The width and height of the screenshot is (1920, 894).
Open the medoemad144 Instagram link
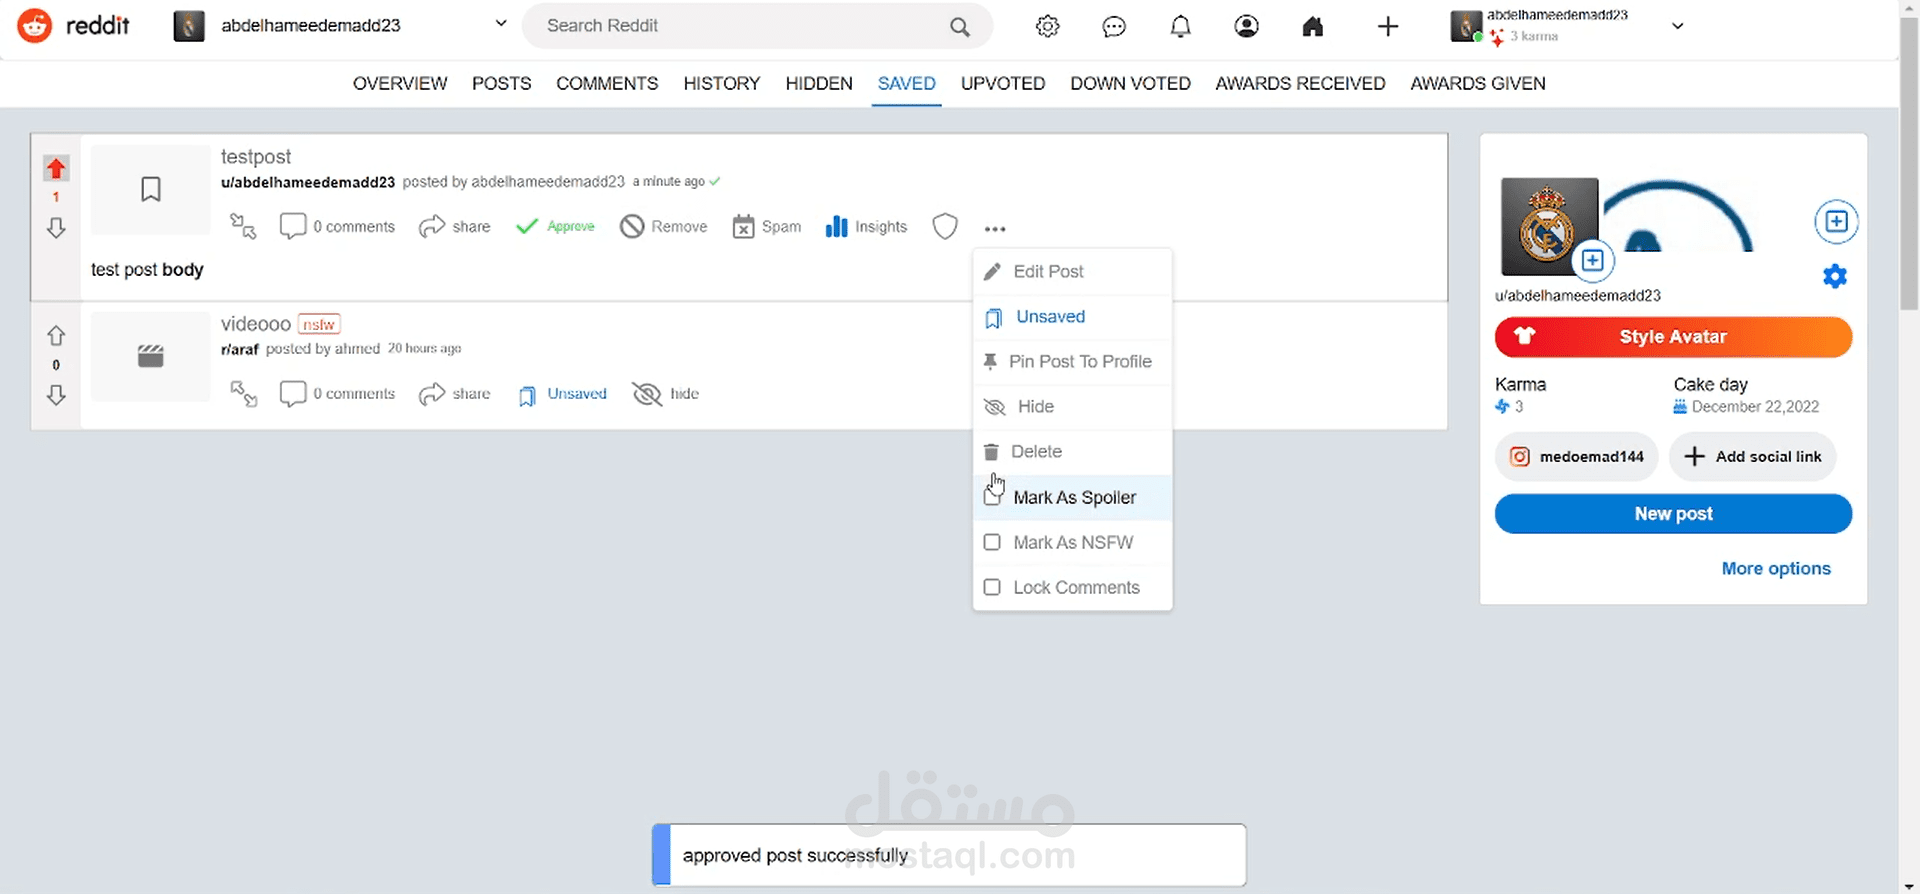click(x=1577, y=457)
